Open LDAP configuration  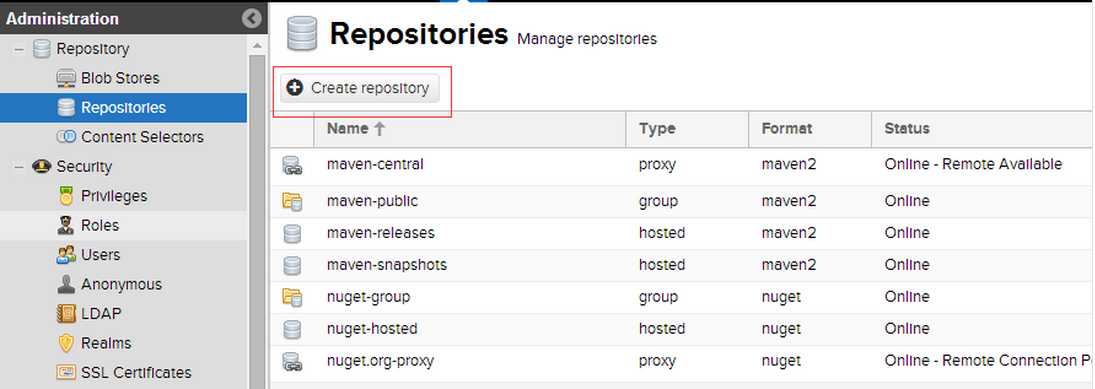pyautogui.click(x=101, y=314)
